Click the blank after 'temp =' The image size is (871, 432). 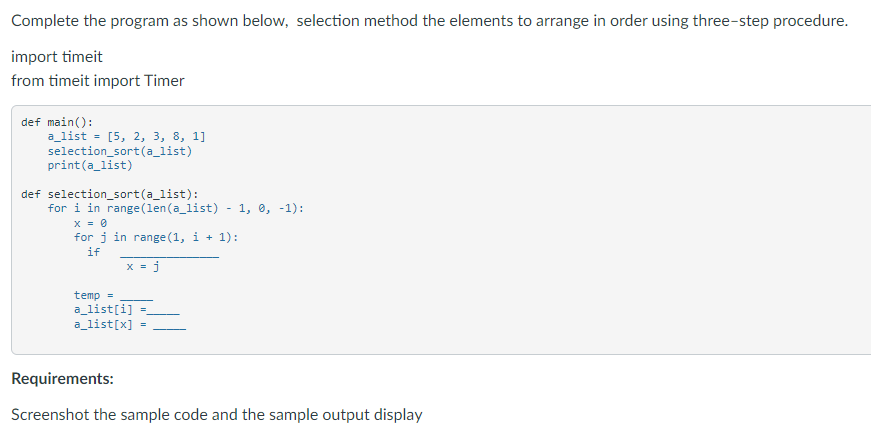(137, 299)
